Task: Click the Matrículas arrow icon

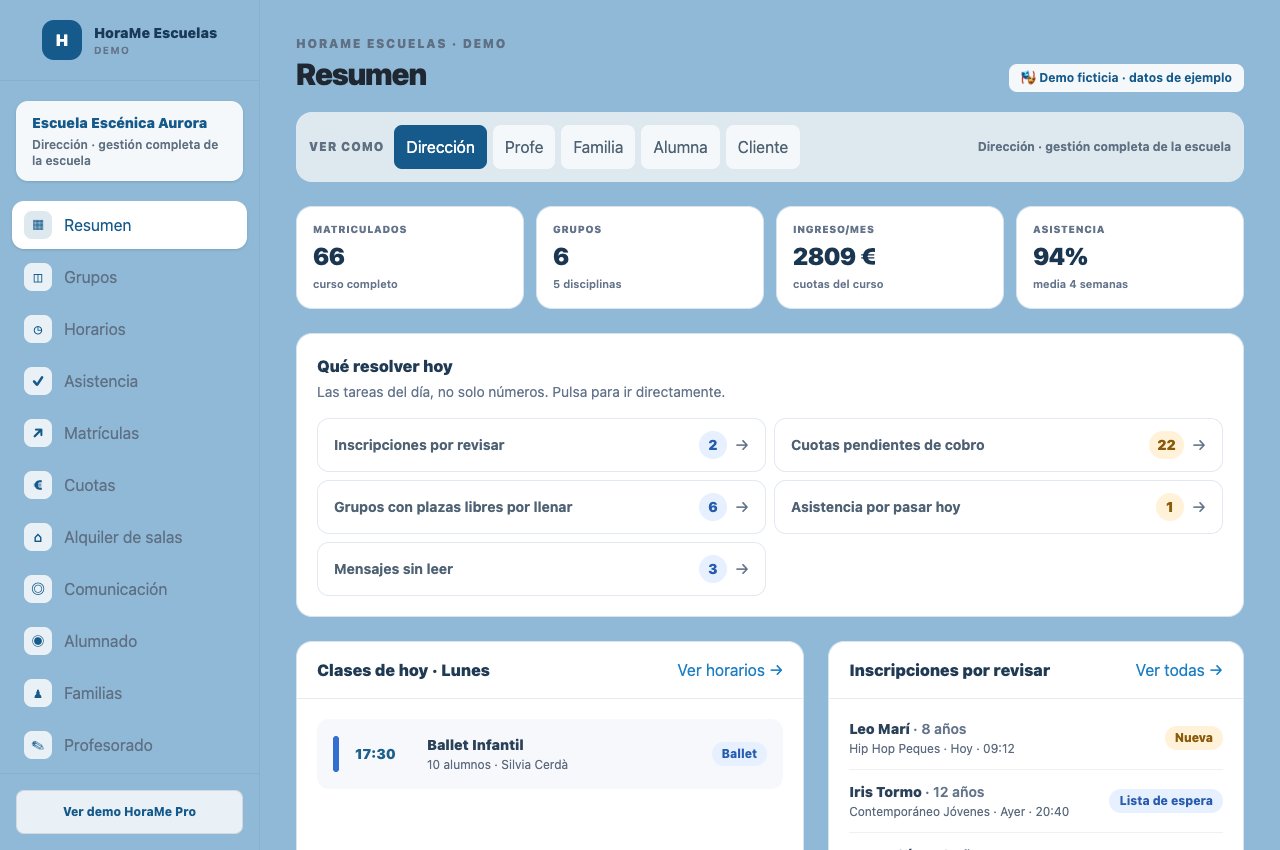Action: (38, 433)
